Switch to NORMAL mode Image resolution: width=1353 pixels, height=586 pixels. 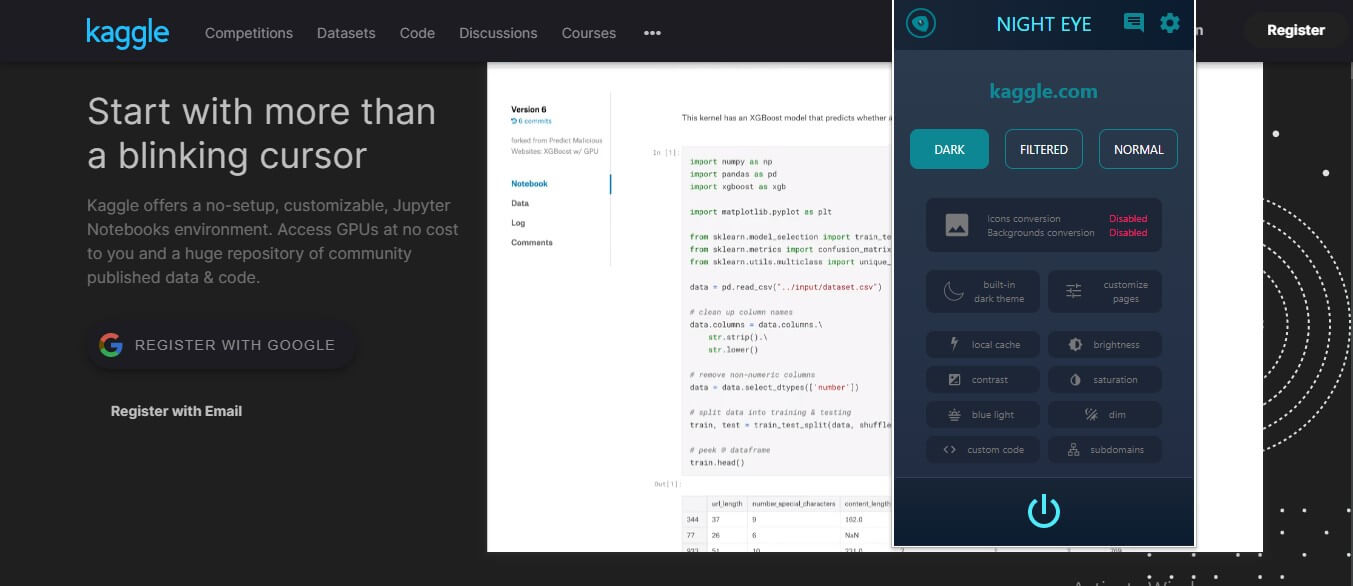(1138, 149)
